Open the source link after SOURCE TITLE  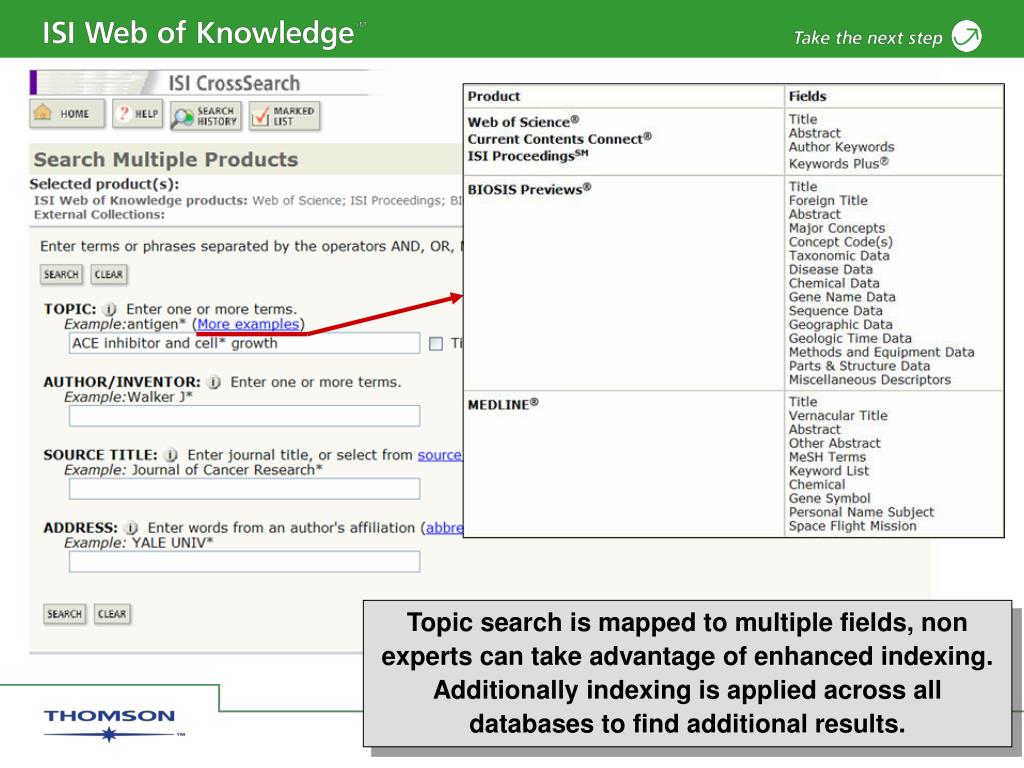(x=440, y=455)
